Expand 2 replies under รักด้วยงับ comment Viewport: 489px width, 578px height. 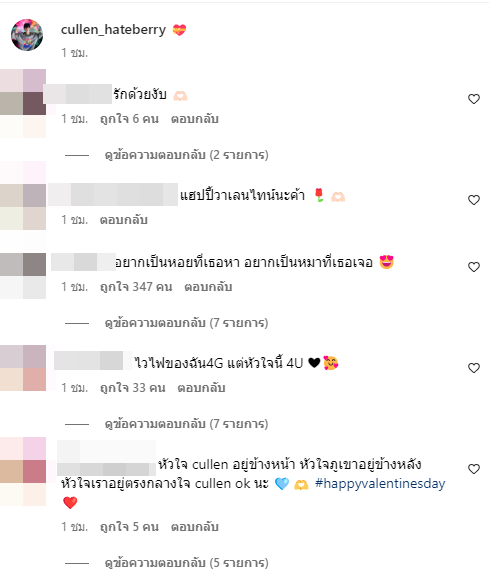186,155
